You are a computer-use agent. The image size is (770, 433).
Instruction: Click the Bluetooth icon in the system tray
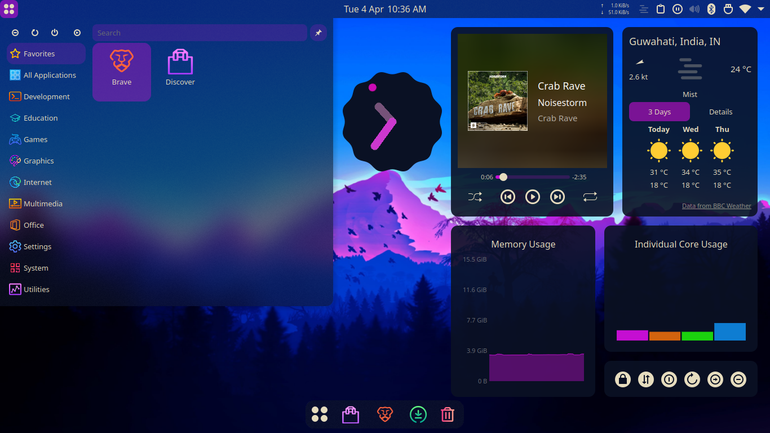(711, 9)
